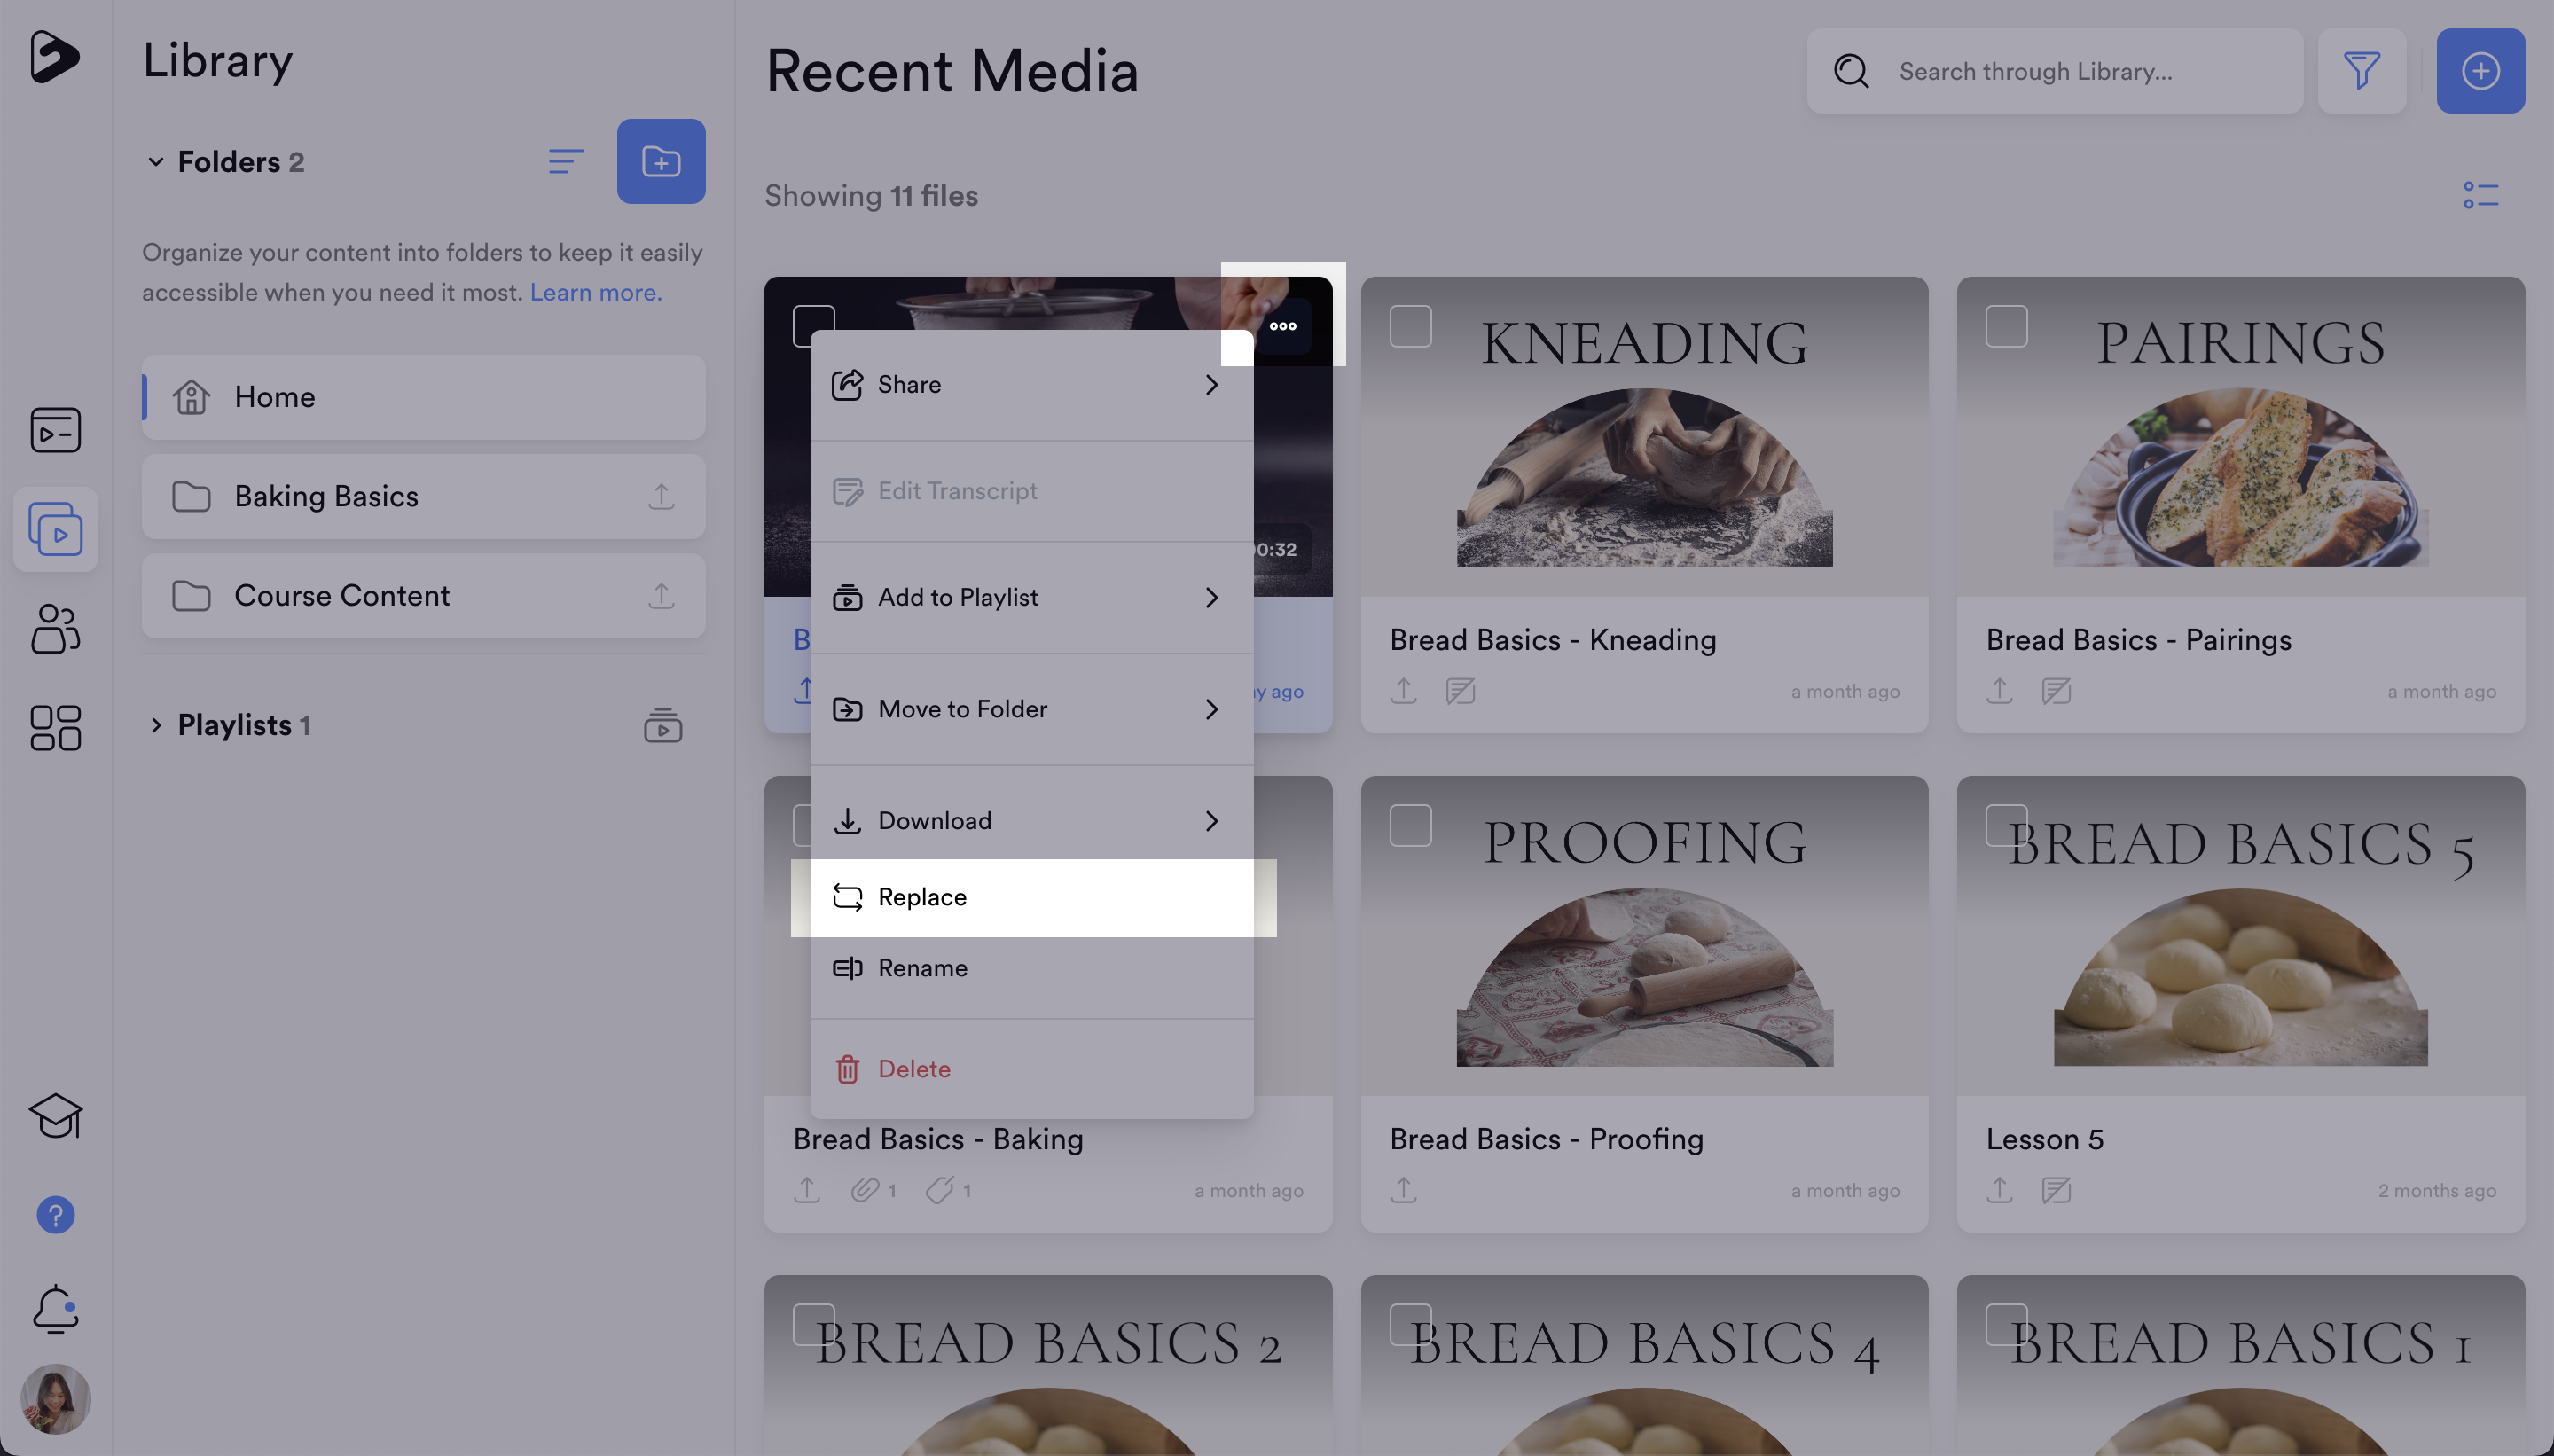Image resolution: width=2554 pixels, height=1456 pixels.
Task: Tick the Bread Basics - Kneading checkbox
Action: point(1410,326)
